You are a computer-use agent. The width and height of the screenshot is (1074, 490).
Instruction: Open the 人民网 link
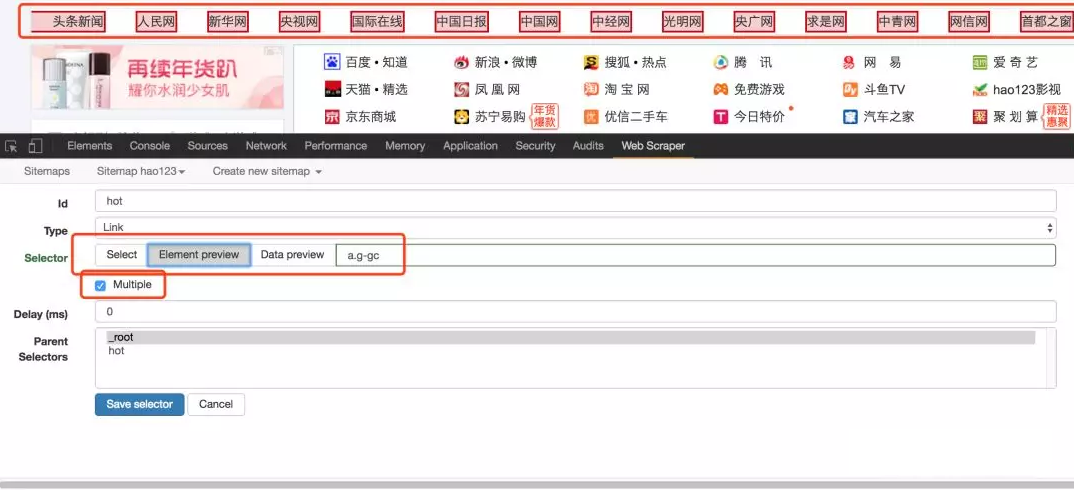point(156,22)
